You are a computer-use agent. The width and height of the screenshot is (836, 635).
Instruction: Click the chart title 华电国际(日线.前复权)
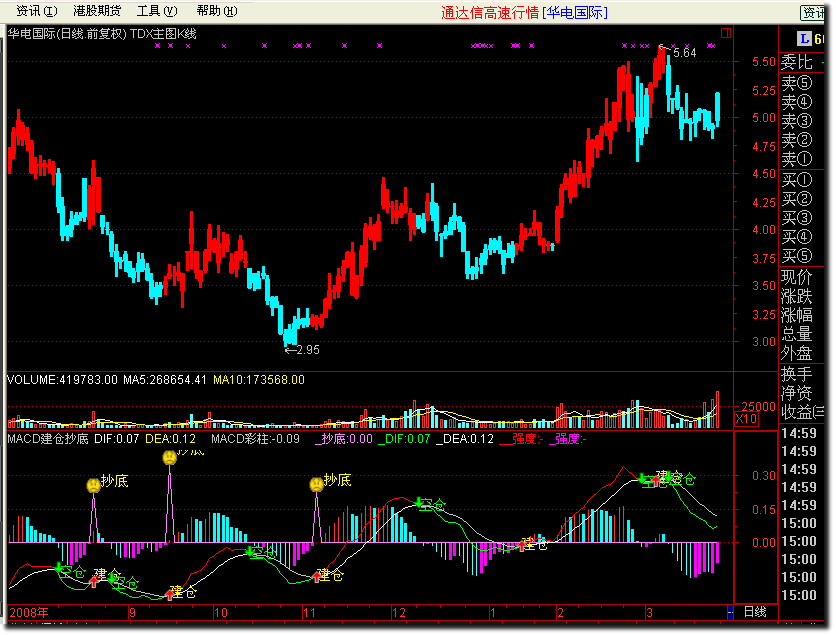(67, 34)
